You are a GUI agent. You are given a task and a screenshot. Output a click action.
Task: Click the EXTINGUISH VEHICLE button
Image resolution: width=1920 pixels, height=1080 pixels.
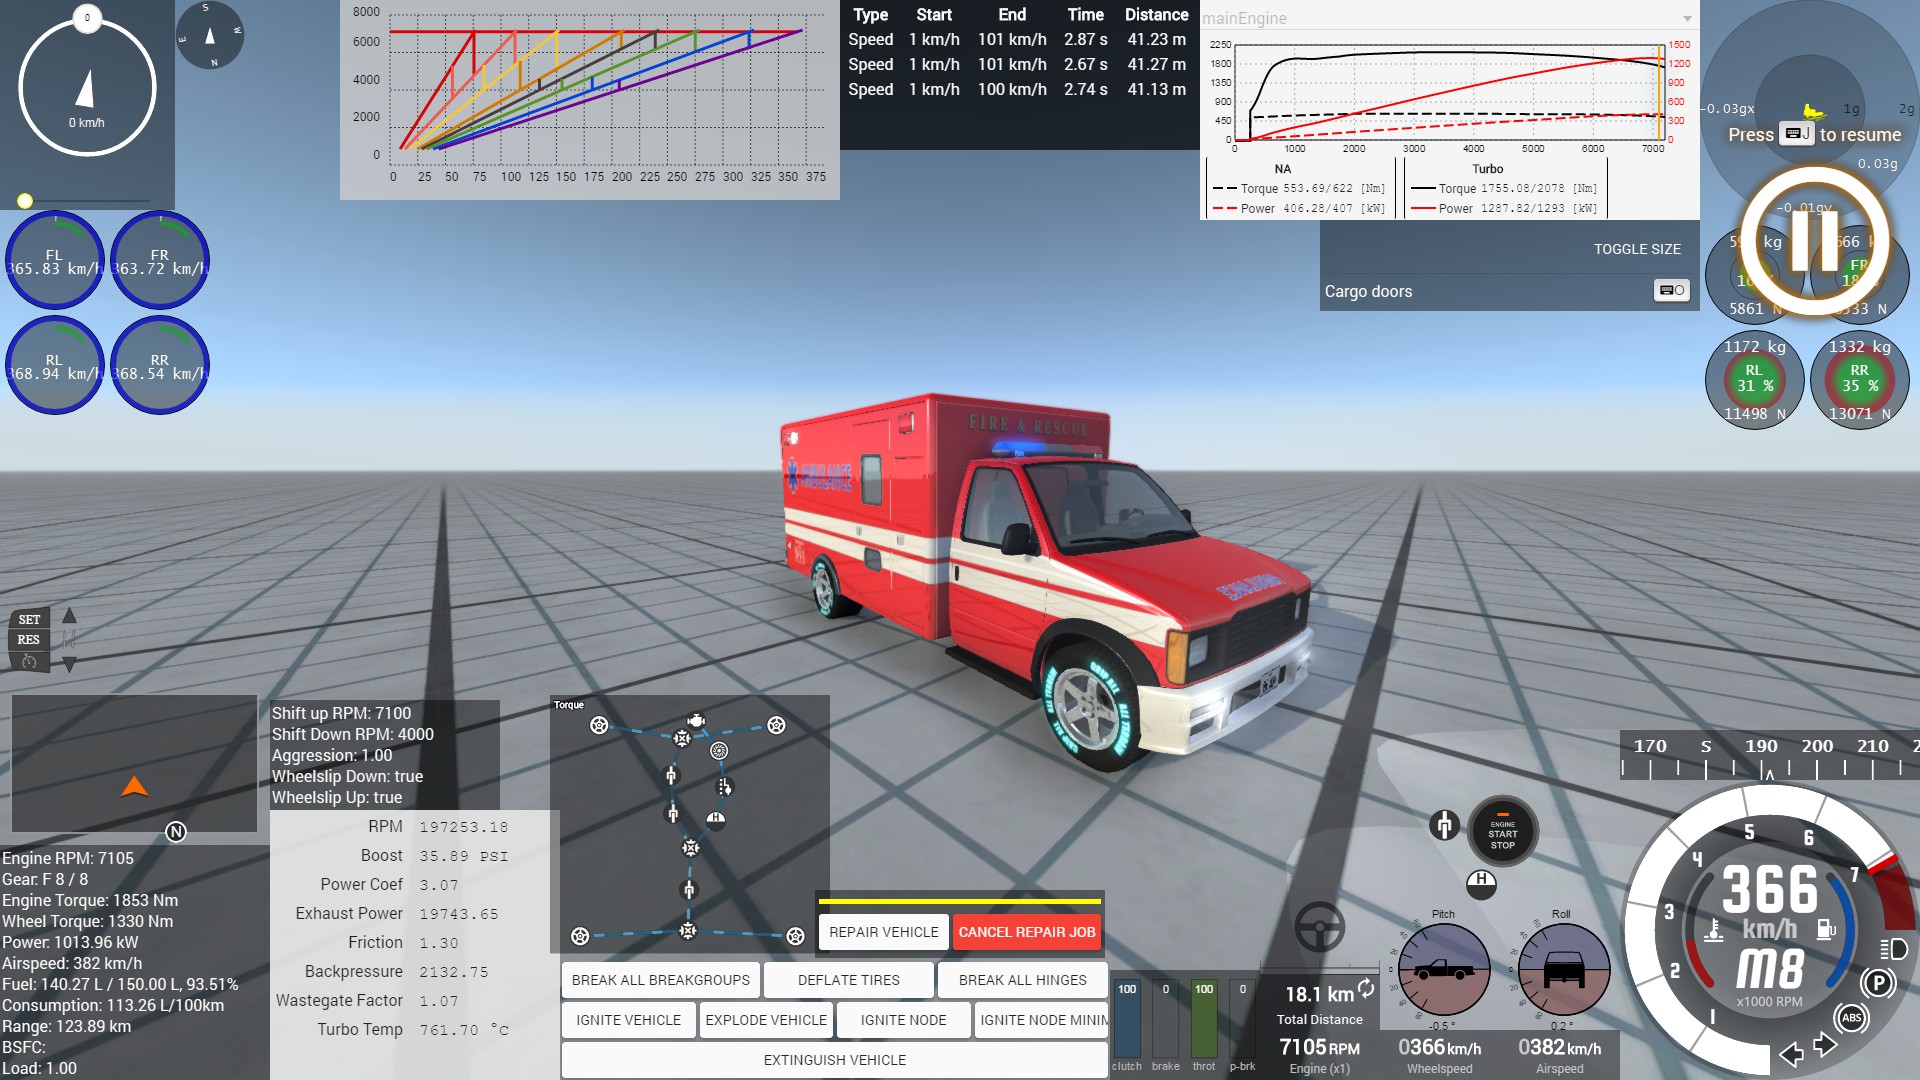click(834, 1060)
